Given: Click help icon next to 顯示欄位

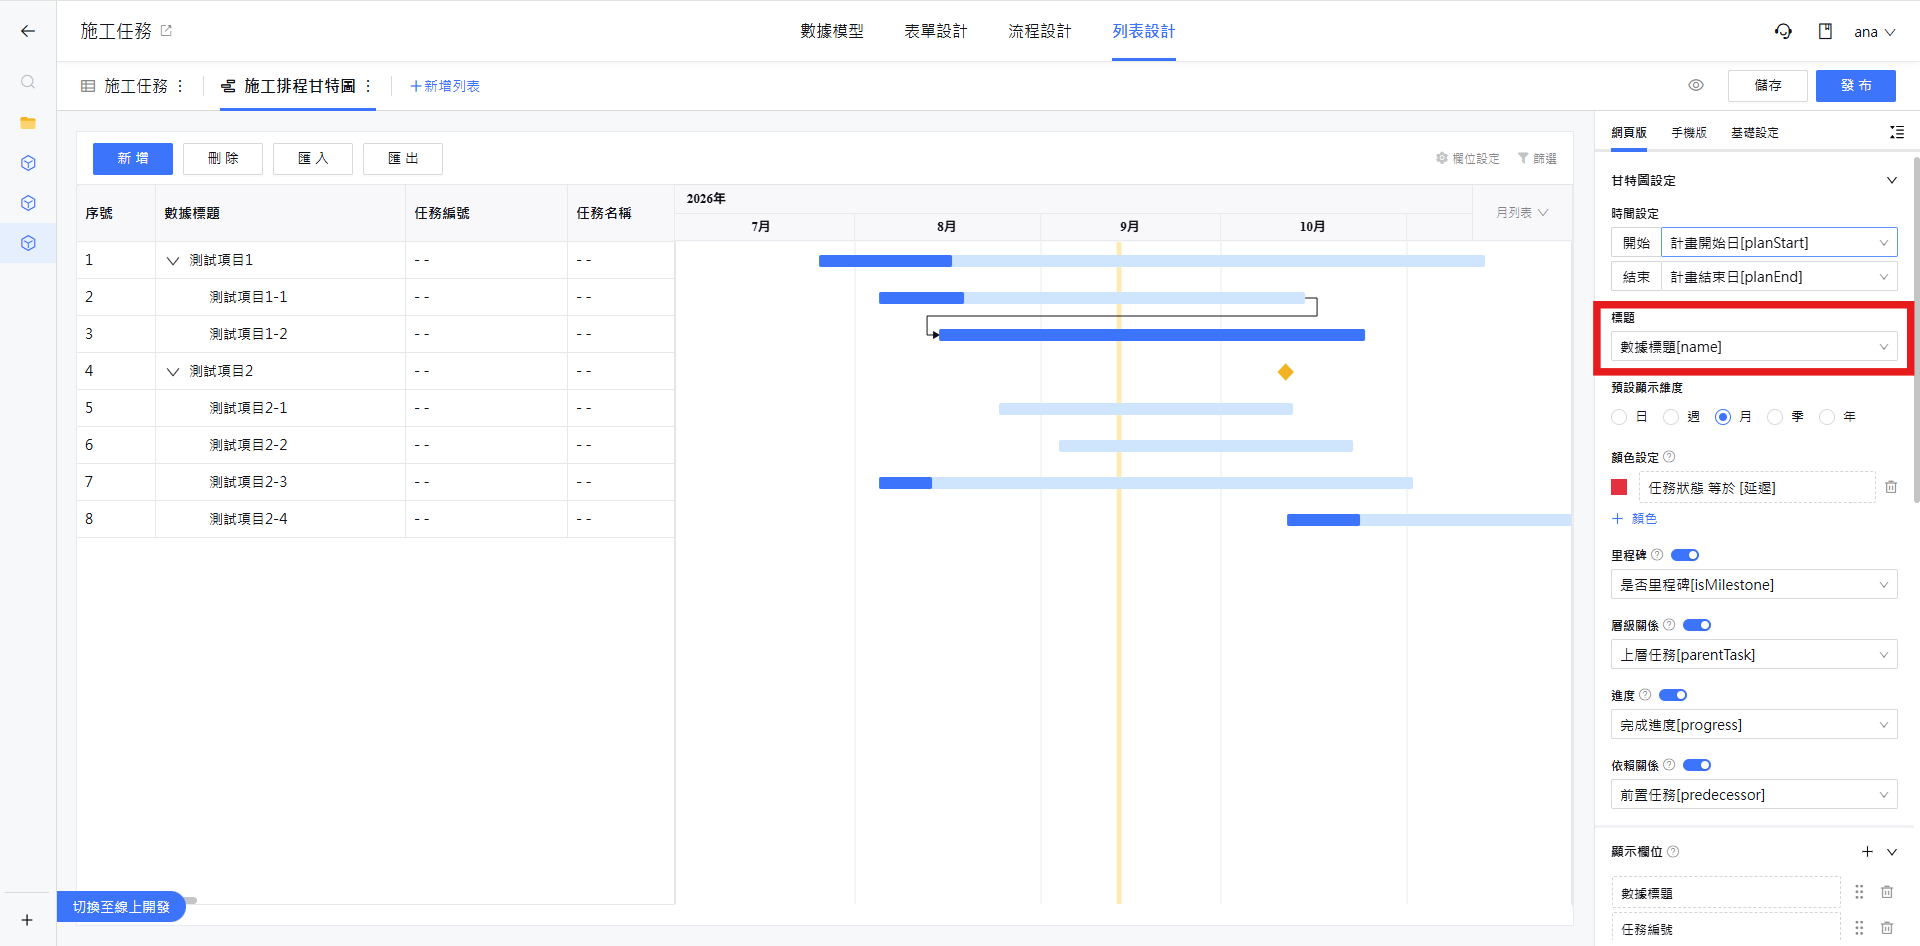Looking at the screenshot, I should coord(1673,852).
